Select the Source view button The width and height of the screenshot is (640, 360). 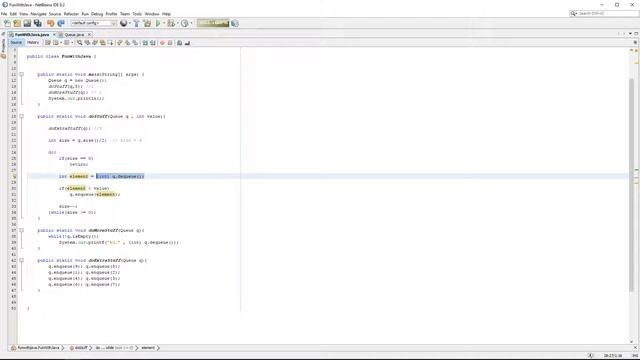[16, 42]
